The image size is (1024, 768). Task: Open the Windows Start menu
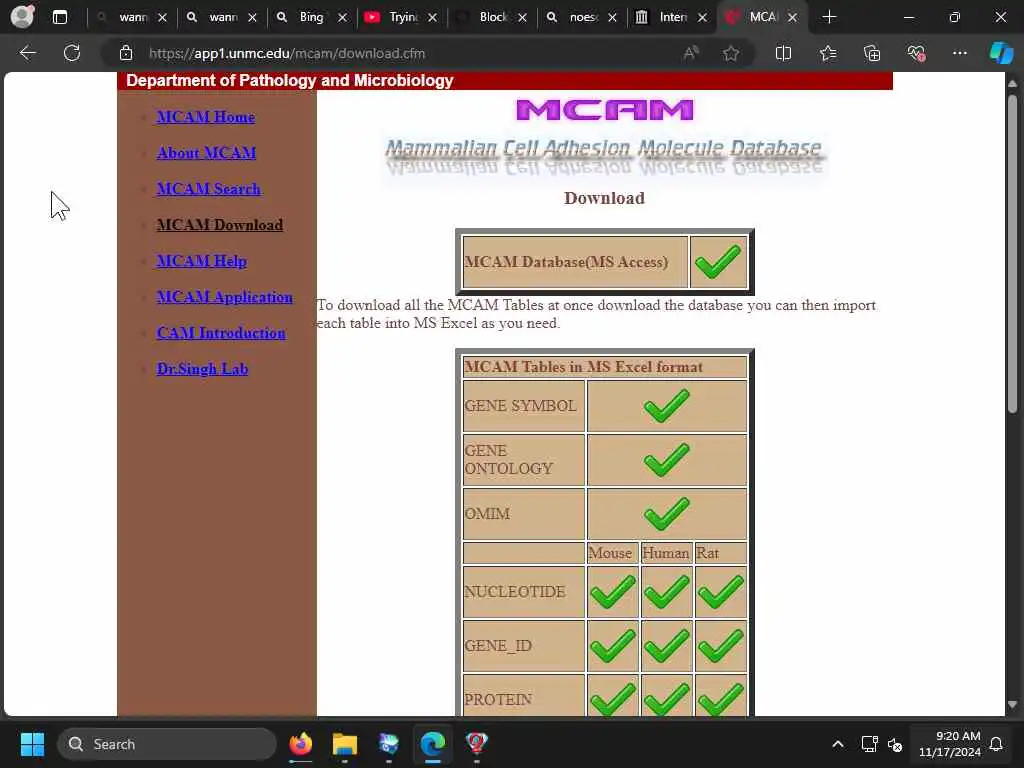pos(32,744)
